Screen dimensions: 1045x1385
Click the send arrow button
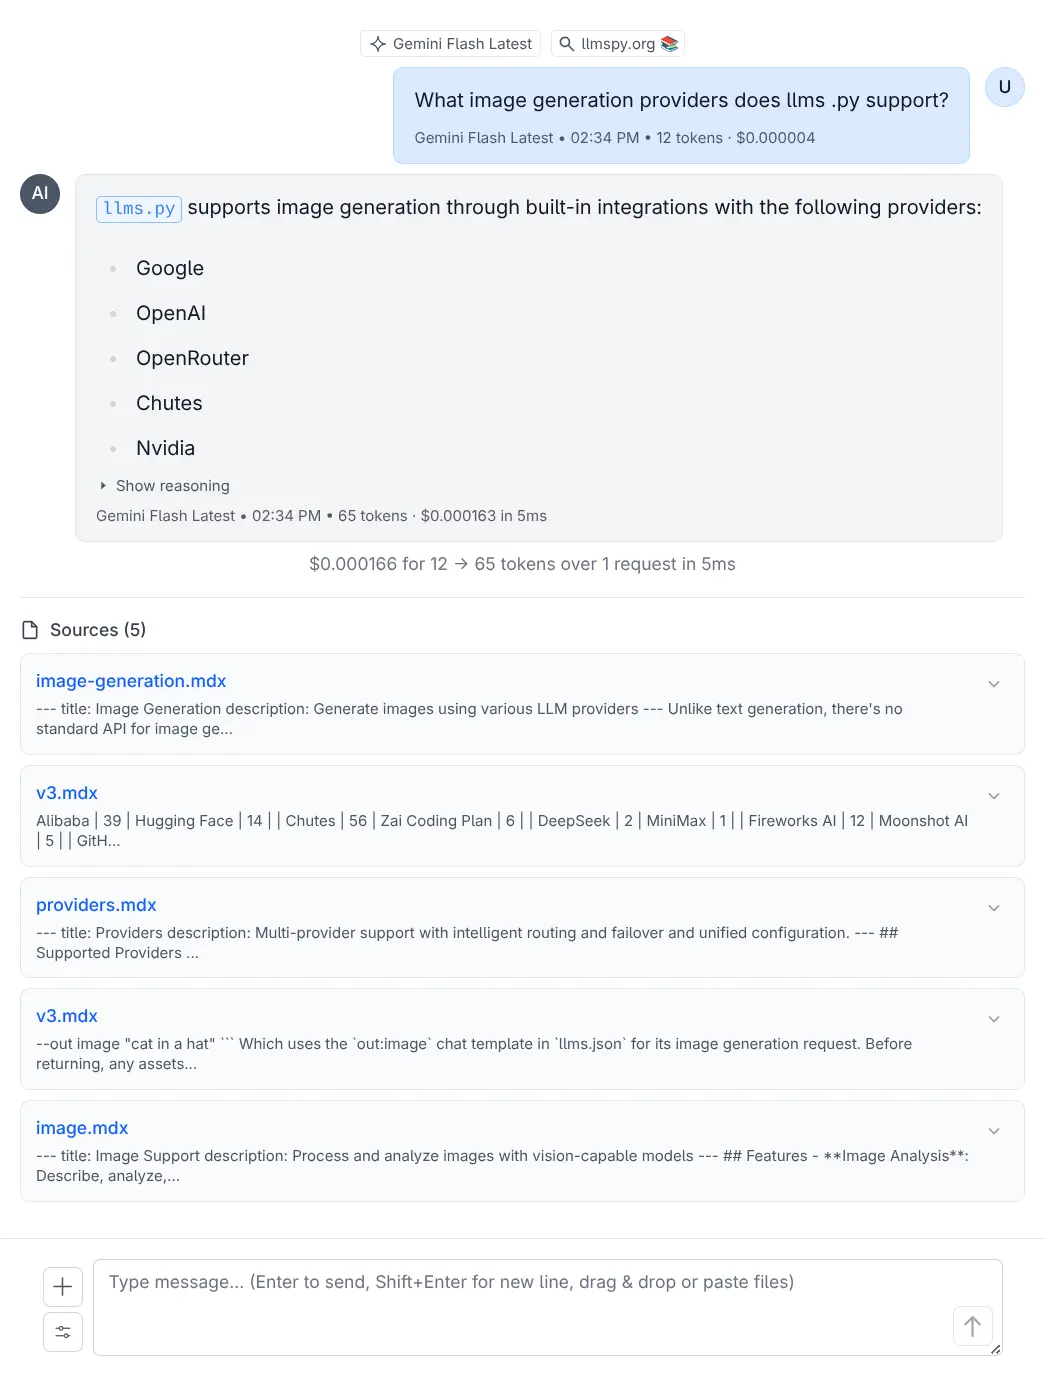[972, 1326]
